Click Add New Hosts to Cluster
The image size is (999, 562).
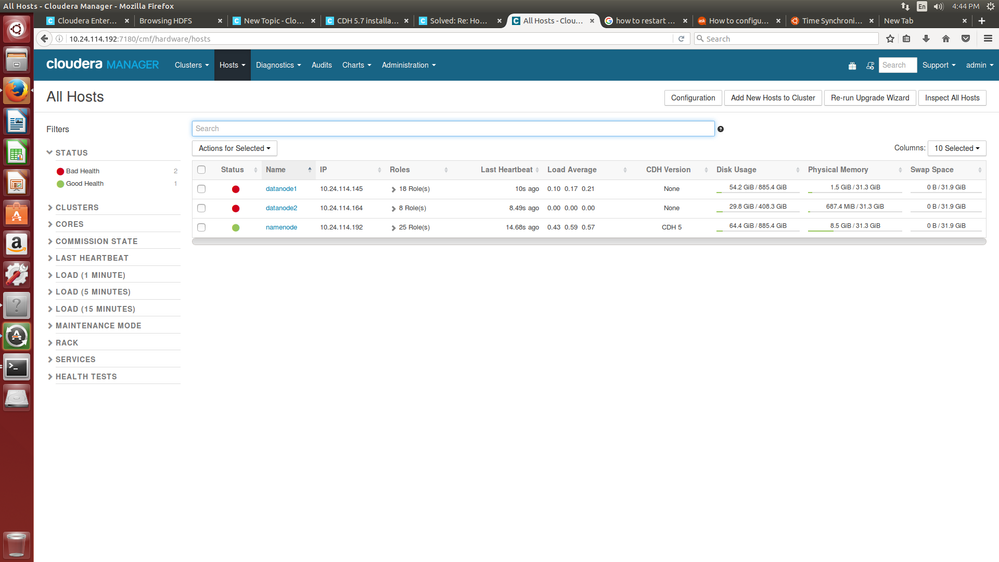[773, 98]
